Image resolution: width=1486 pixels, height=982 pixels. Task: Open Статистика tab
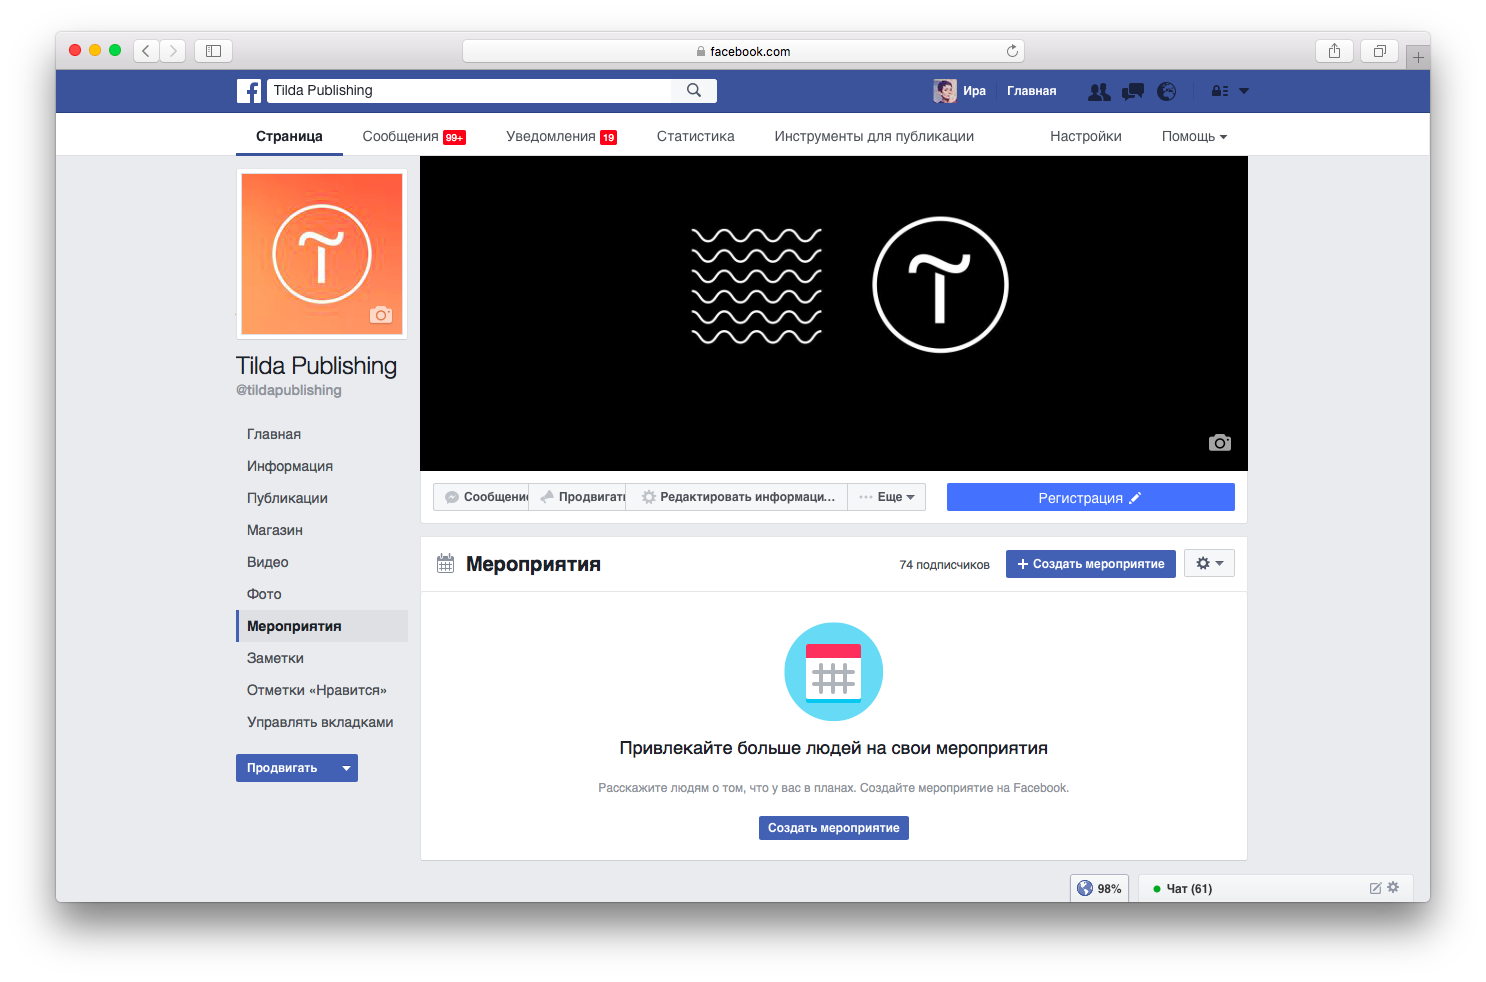695,136
